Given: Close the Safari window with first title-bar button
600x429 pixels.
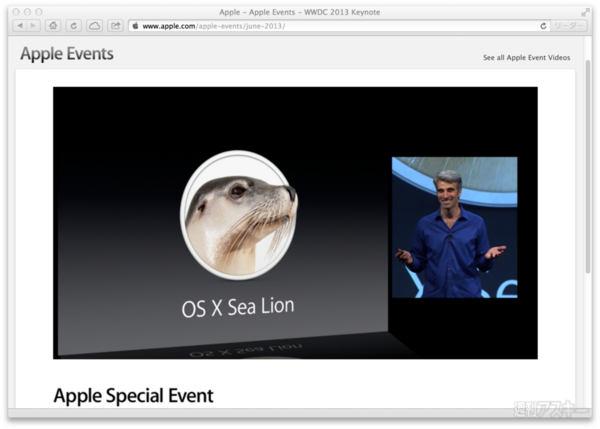Looking at the screenshot, I should [16, 12].
